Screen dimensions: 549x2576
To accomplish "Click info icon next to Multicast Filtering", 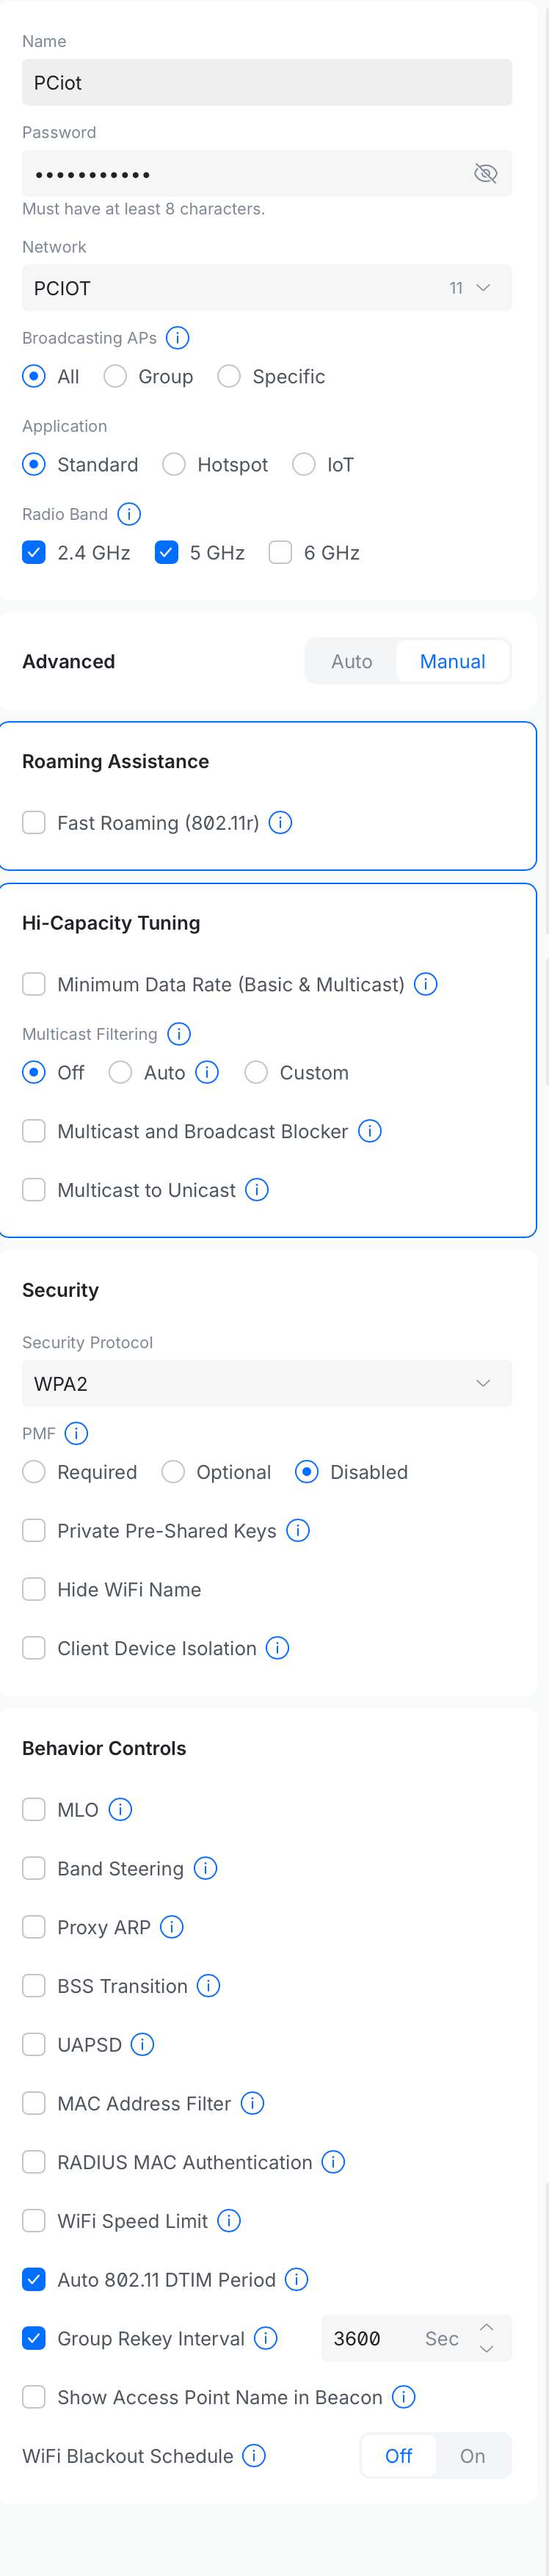I will coord(179,1034).
